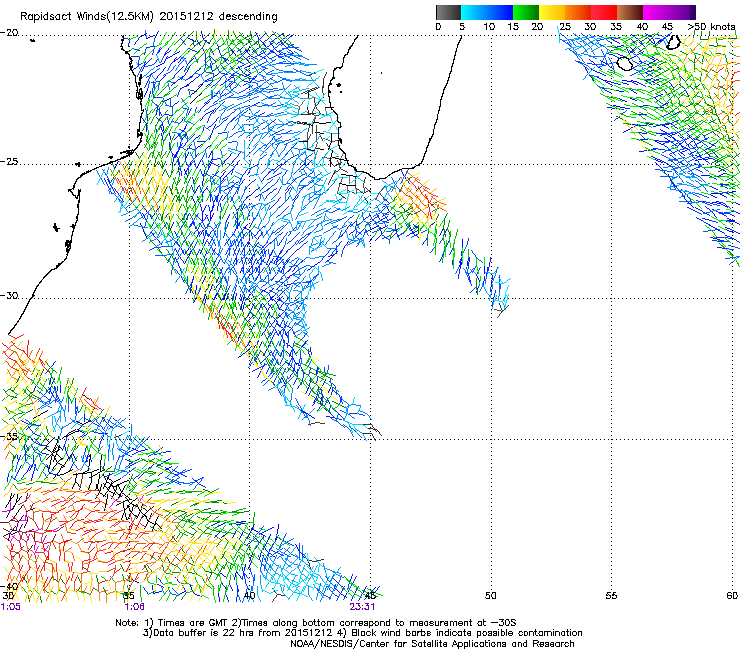The image size is (740, 650).
Task: Click the red 30-35 knots color bar segment
Action: pyautogui.click(x=604, y=12)
